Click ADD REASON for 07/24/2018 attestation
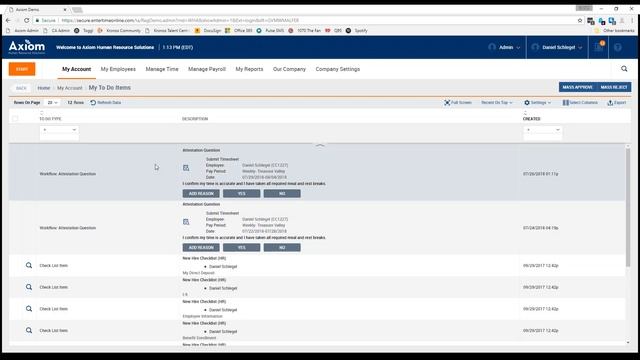640x360 pixels. 201,247
